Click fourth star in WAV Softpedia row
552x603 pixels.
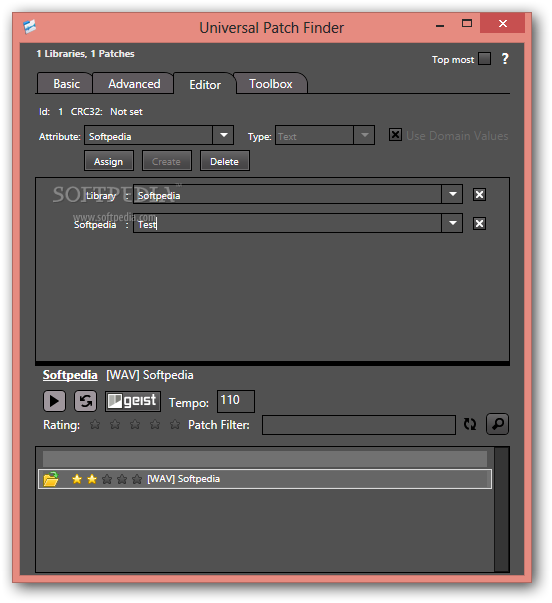tap(122, 479)
